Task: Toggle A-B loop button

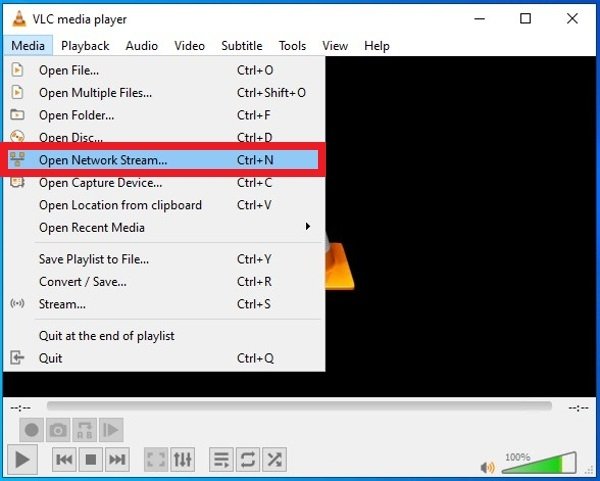Action: [x=85, y=430]
